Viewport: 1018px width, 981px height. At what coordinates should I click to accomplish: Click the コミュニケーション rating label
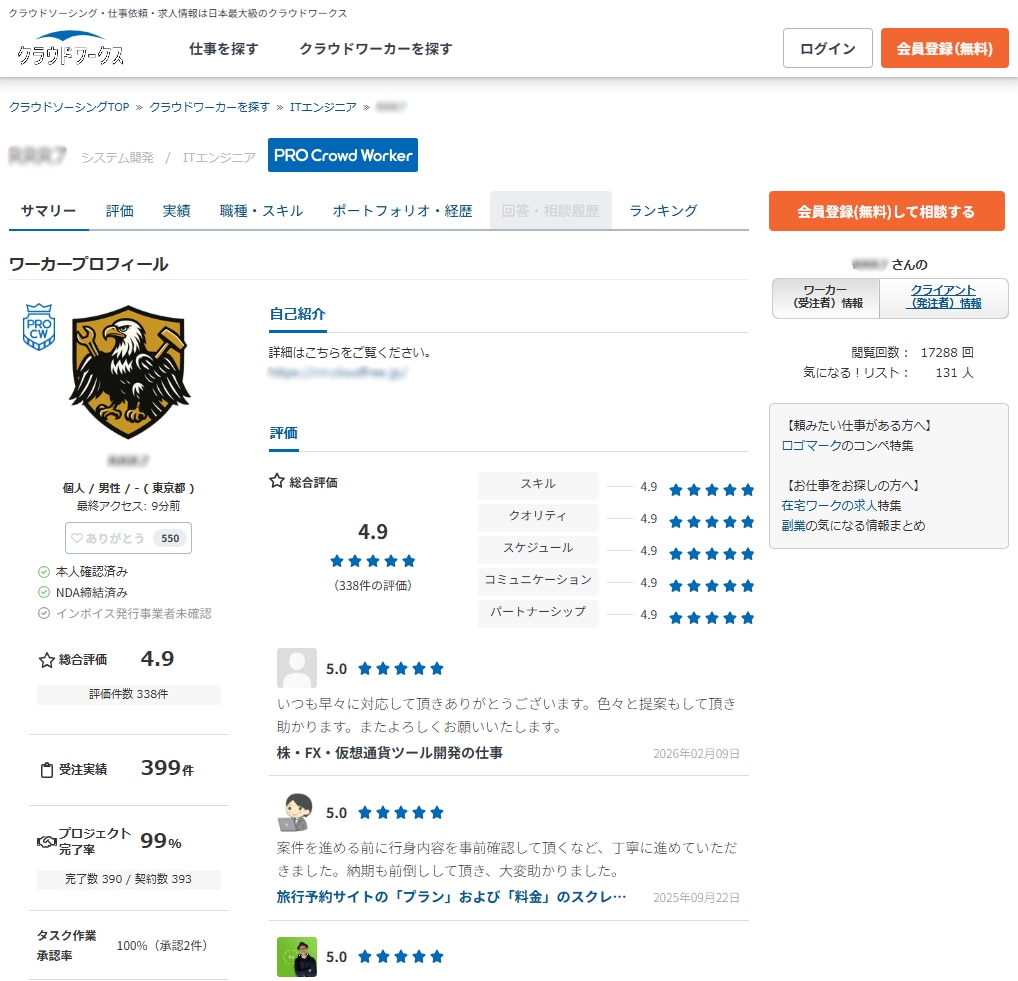click(x=538, y=580)
